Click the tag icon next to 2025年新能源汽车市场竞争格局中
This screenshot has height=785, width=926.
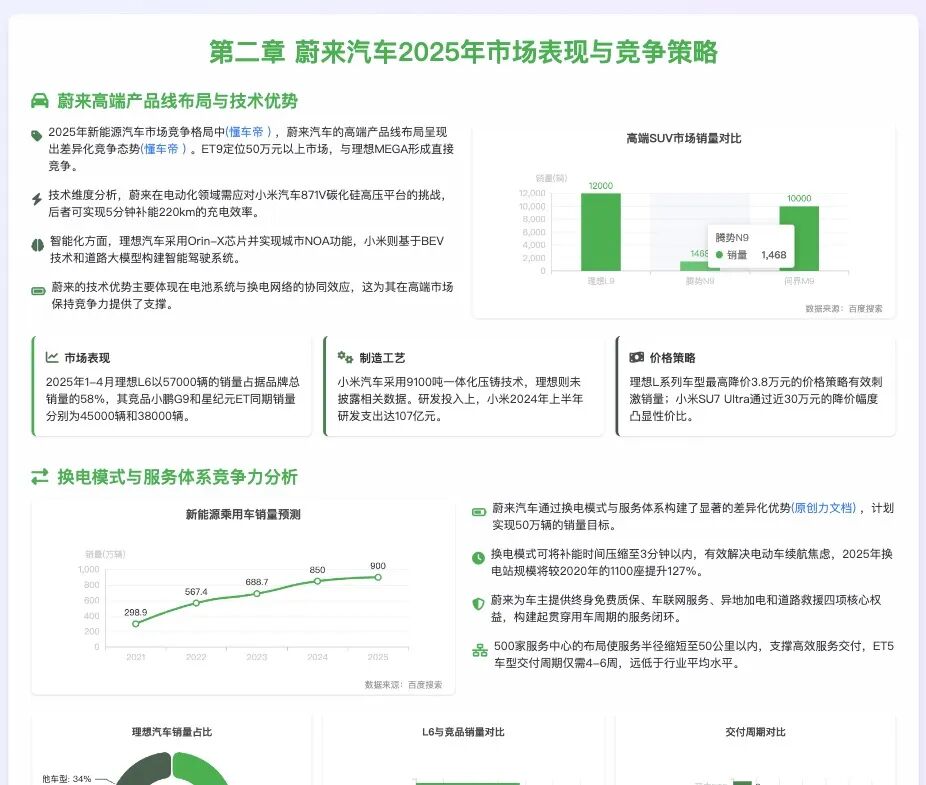point(37,136)
